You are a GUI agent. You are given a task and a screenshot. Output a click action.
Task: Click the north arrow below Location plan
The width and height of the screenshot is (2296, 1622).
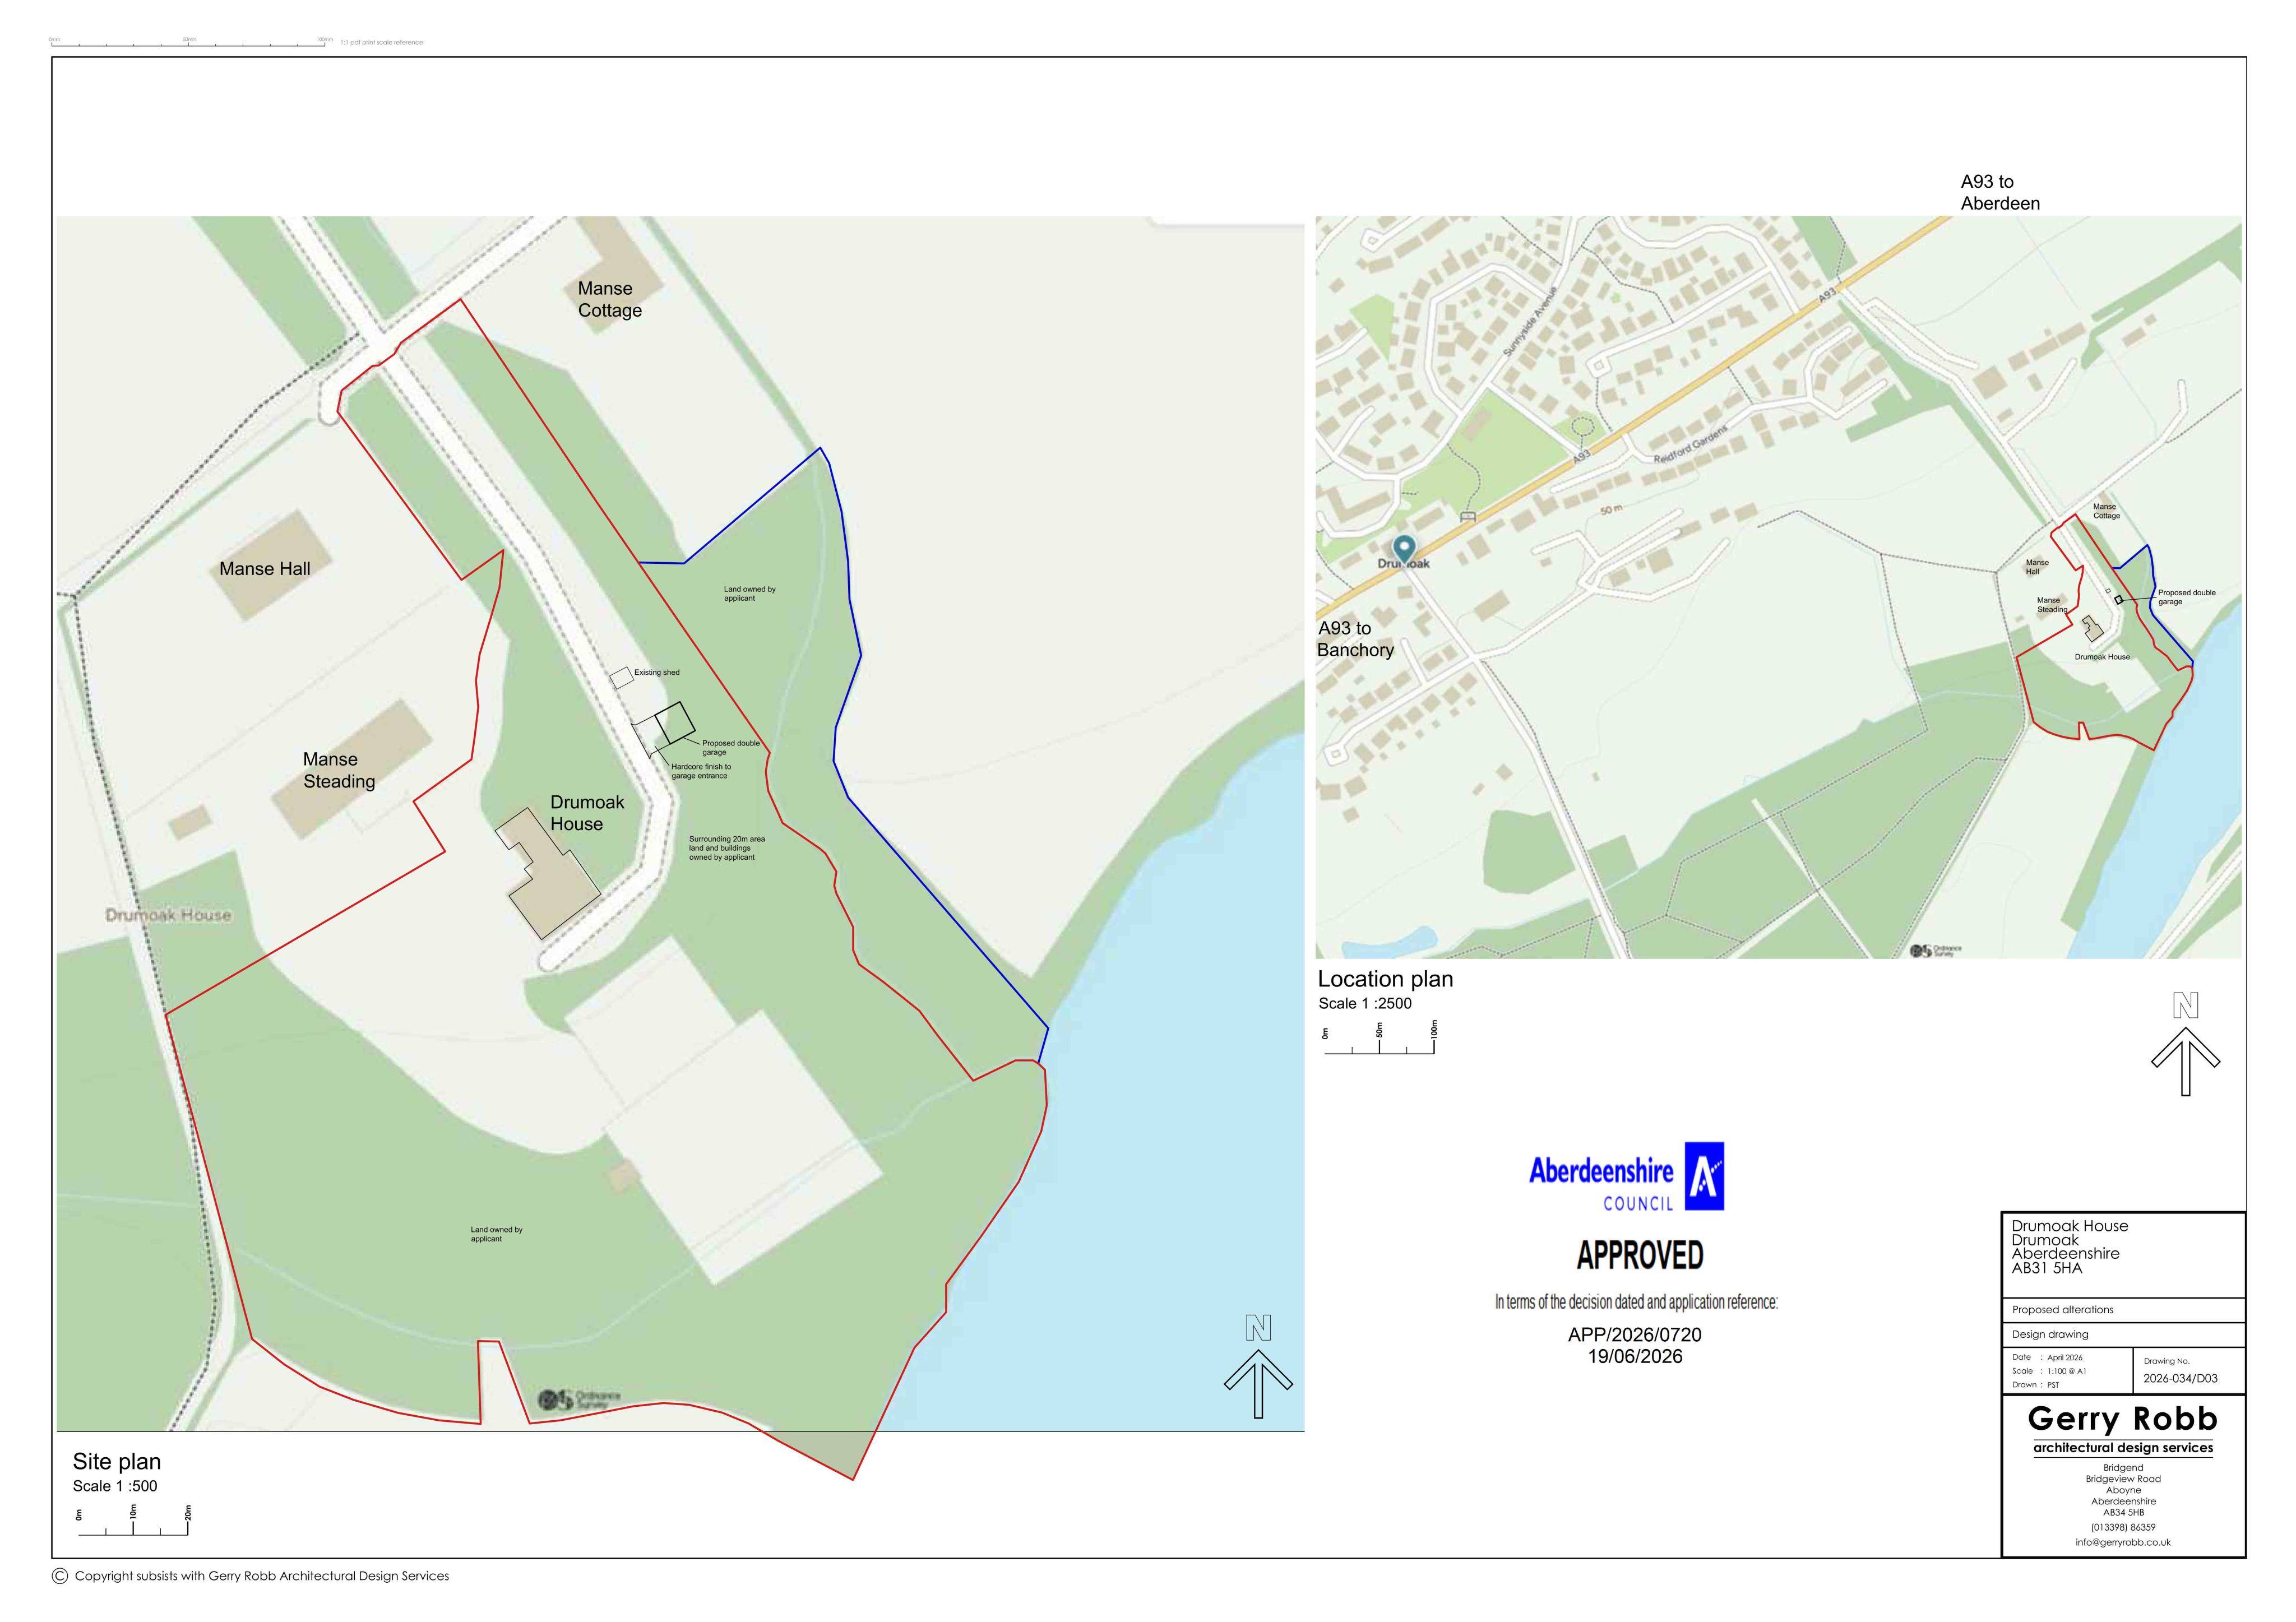point(2185,1043)
